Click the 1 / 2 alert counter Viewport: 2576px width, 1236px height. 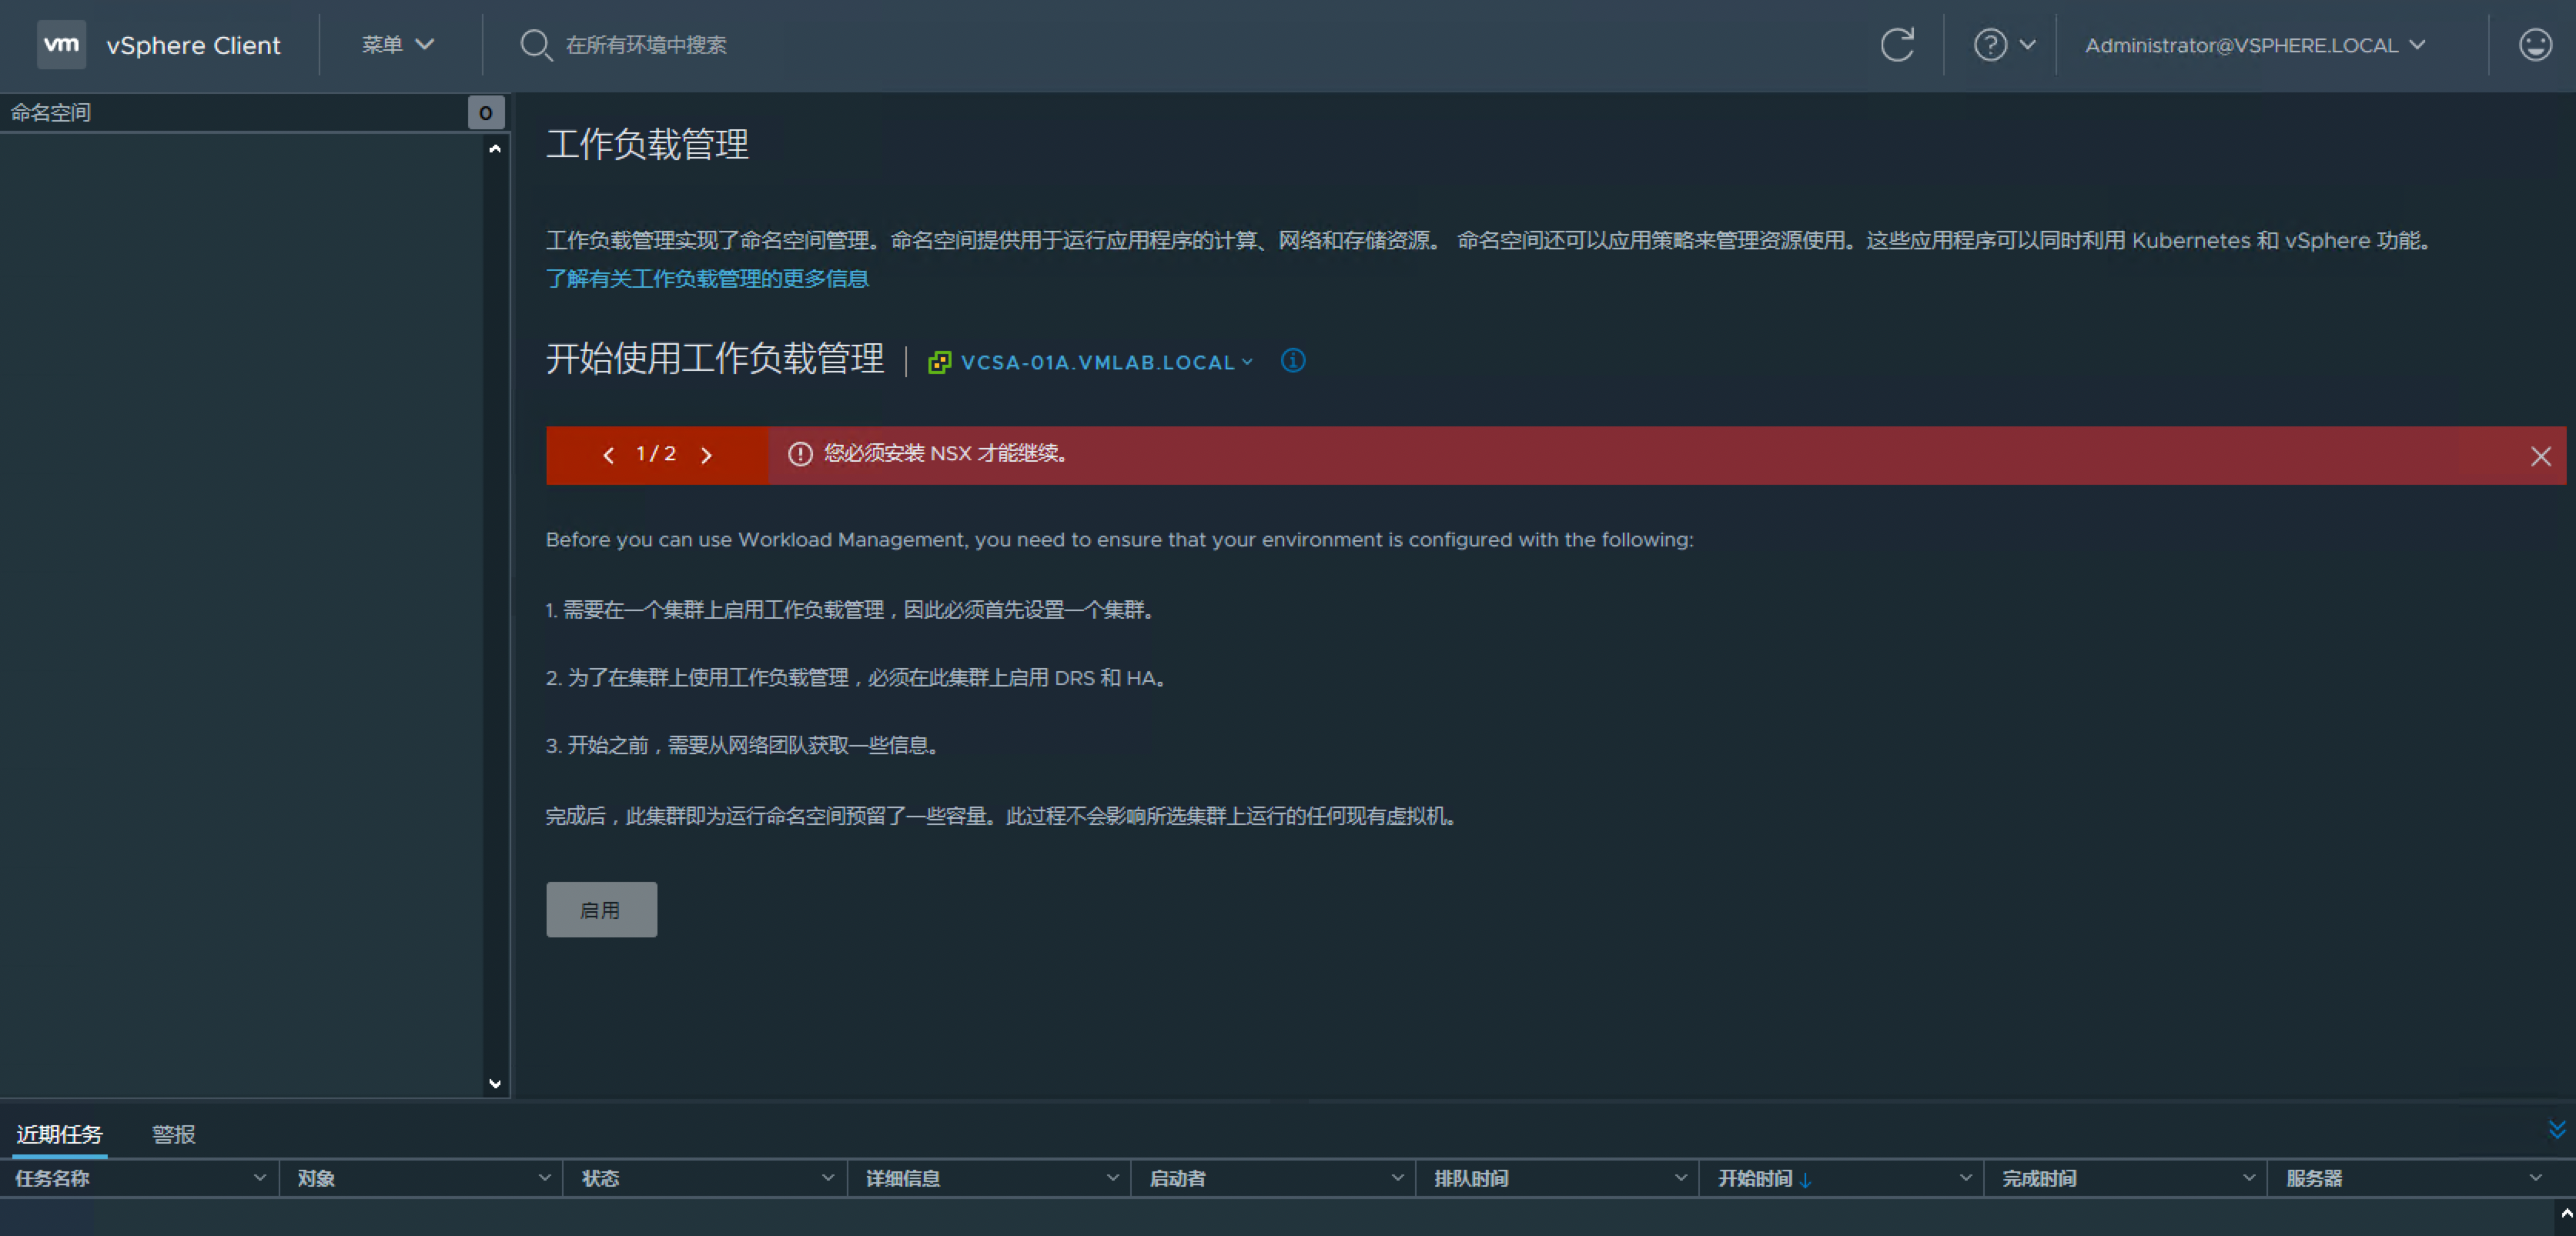pos(656,454)
